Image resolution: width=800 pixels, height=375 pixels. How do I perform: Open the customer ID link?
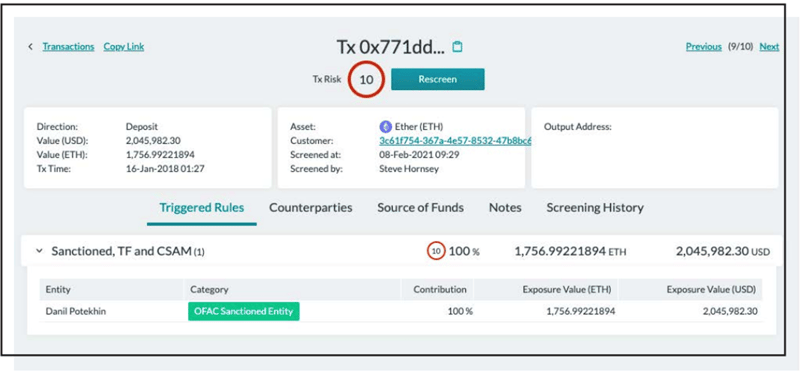[x=455, y=141]
